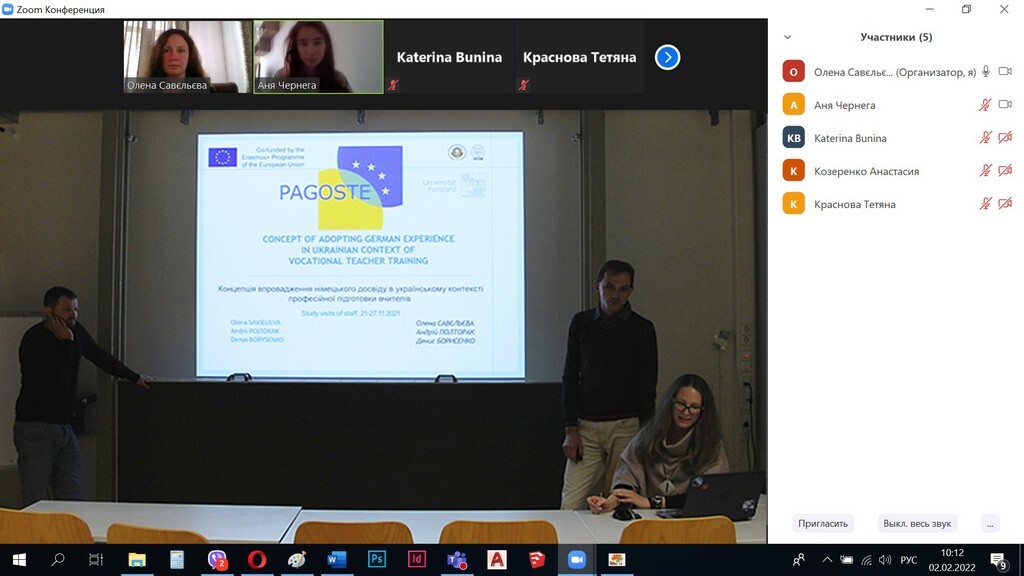Open the more options ellipsis button
This screenshot has height=576, width=1024.
coord(990,523)
